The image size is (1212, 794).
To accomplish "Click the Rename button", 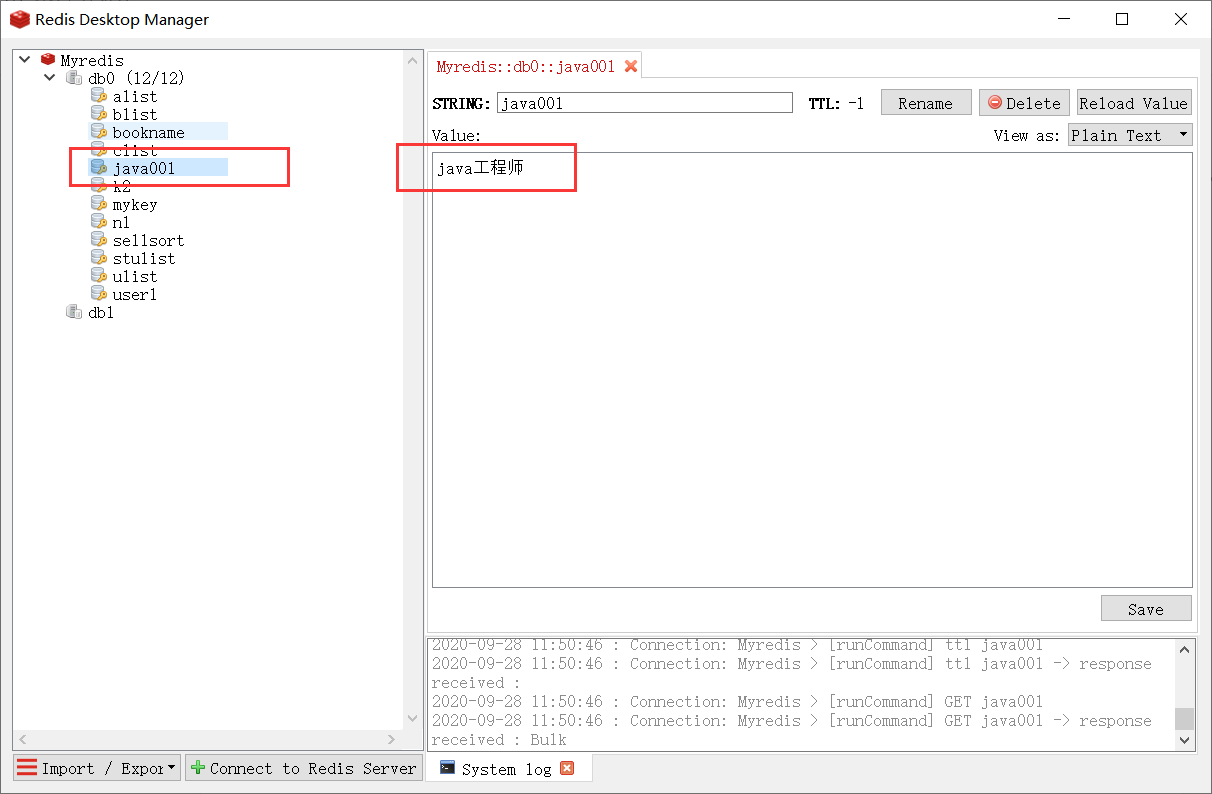I will click(926, 103).
